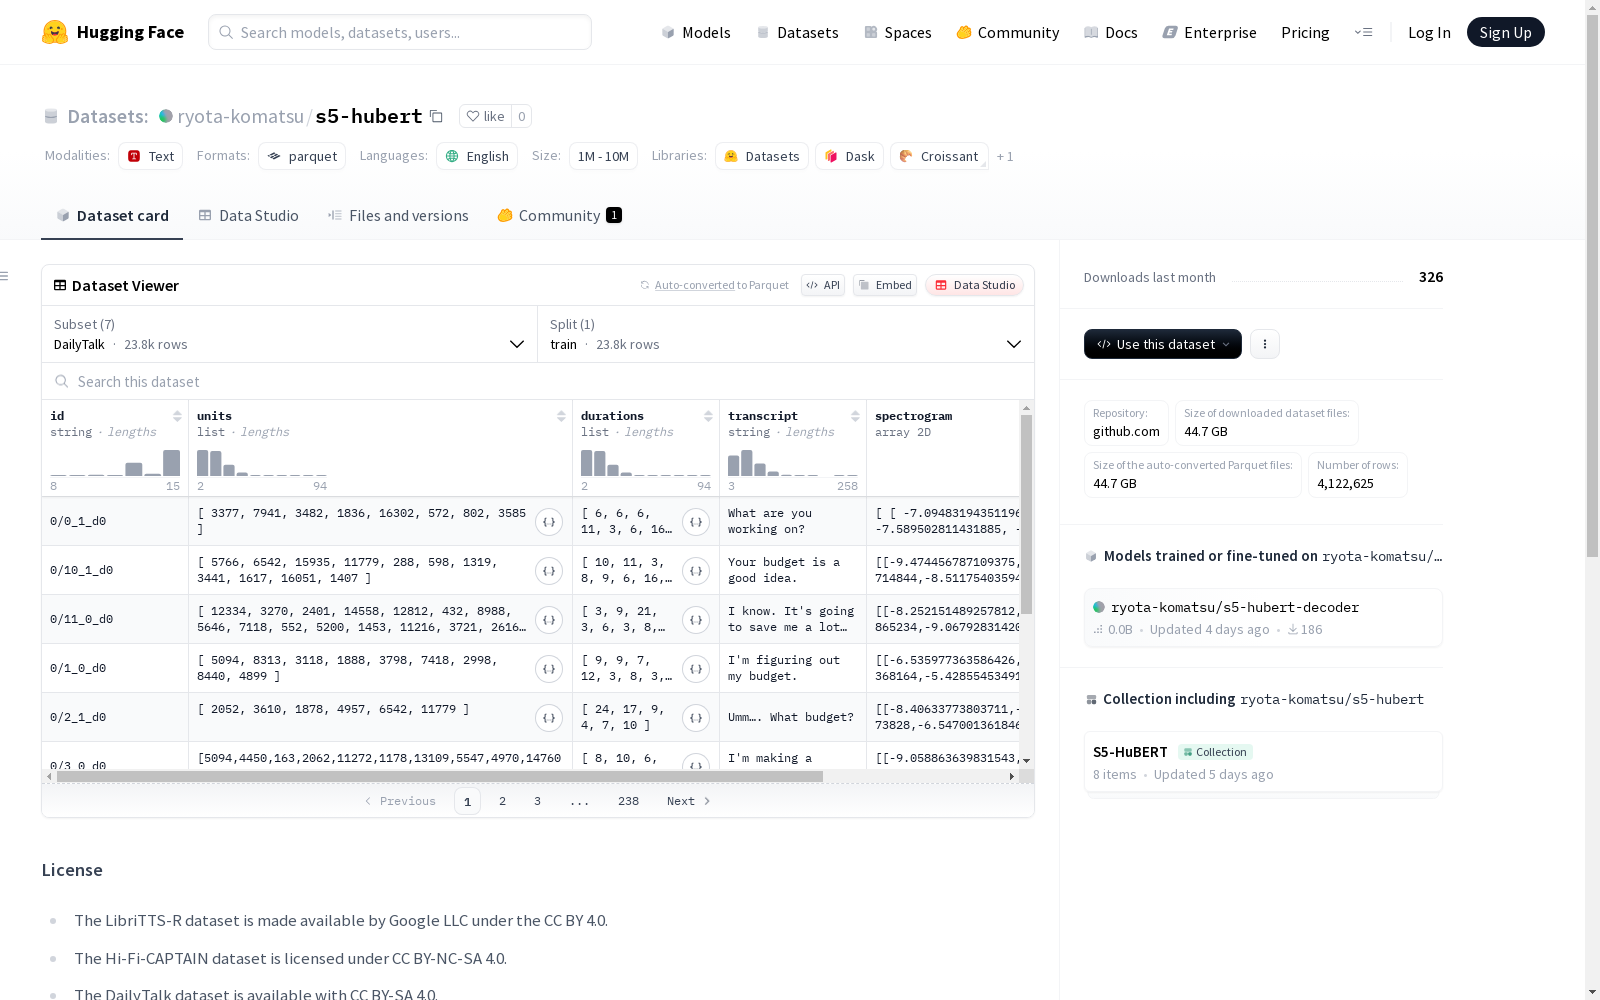Click the Hugging Face logo icon
Viewport: 1600px width, 1000px height.
[x=55, y=32]
